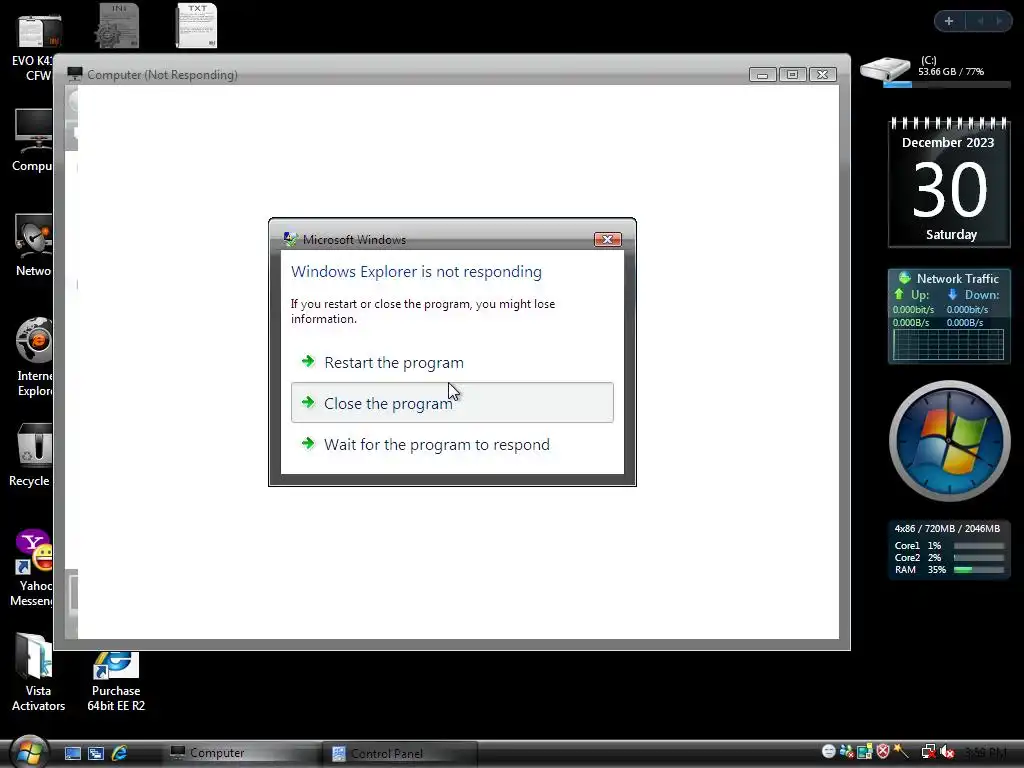
Task: Click the red shield security tray icon
Action: coord(883,752)
